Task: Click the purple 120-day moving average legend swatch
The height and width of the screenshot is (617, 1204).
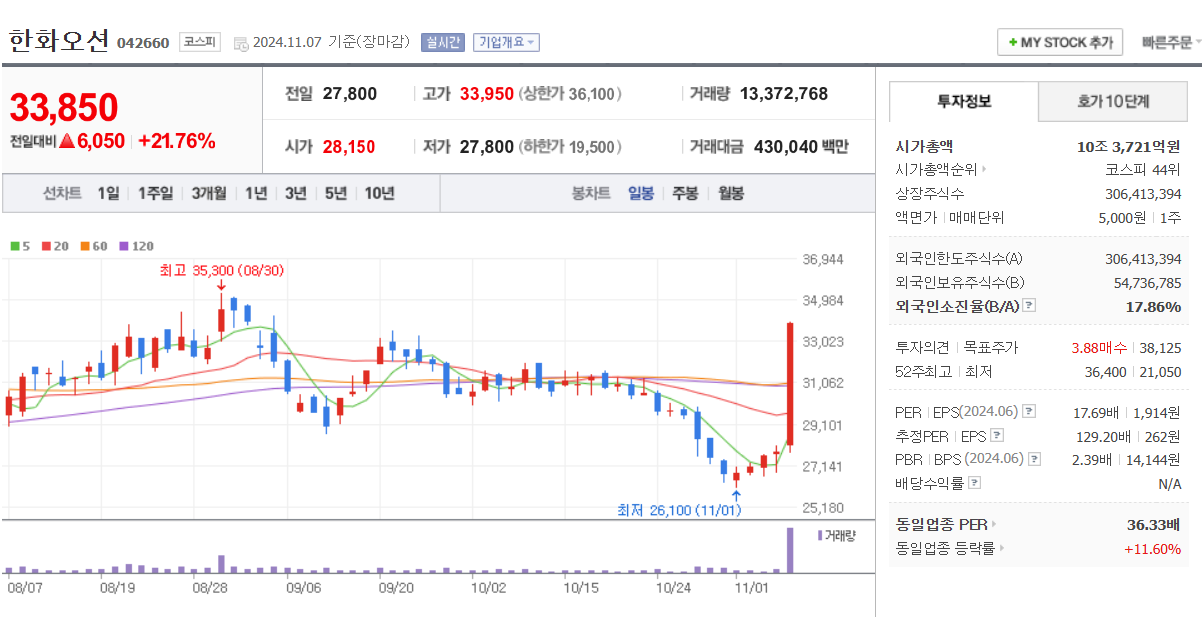Action: 123,246
